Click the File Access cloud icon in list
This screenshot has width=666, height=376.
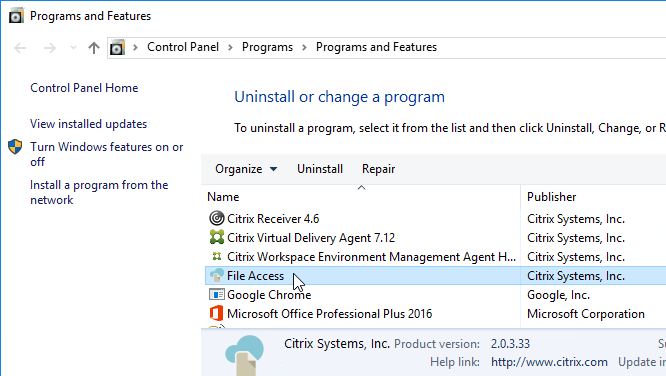217,275
